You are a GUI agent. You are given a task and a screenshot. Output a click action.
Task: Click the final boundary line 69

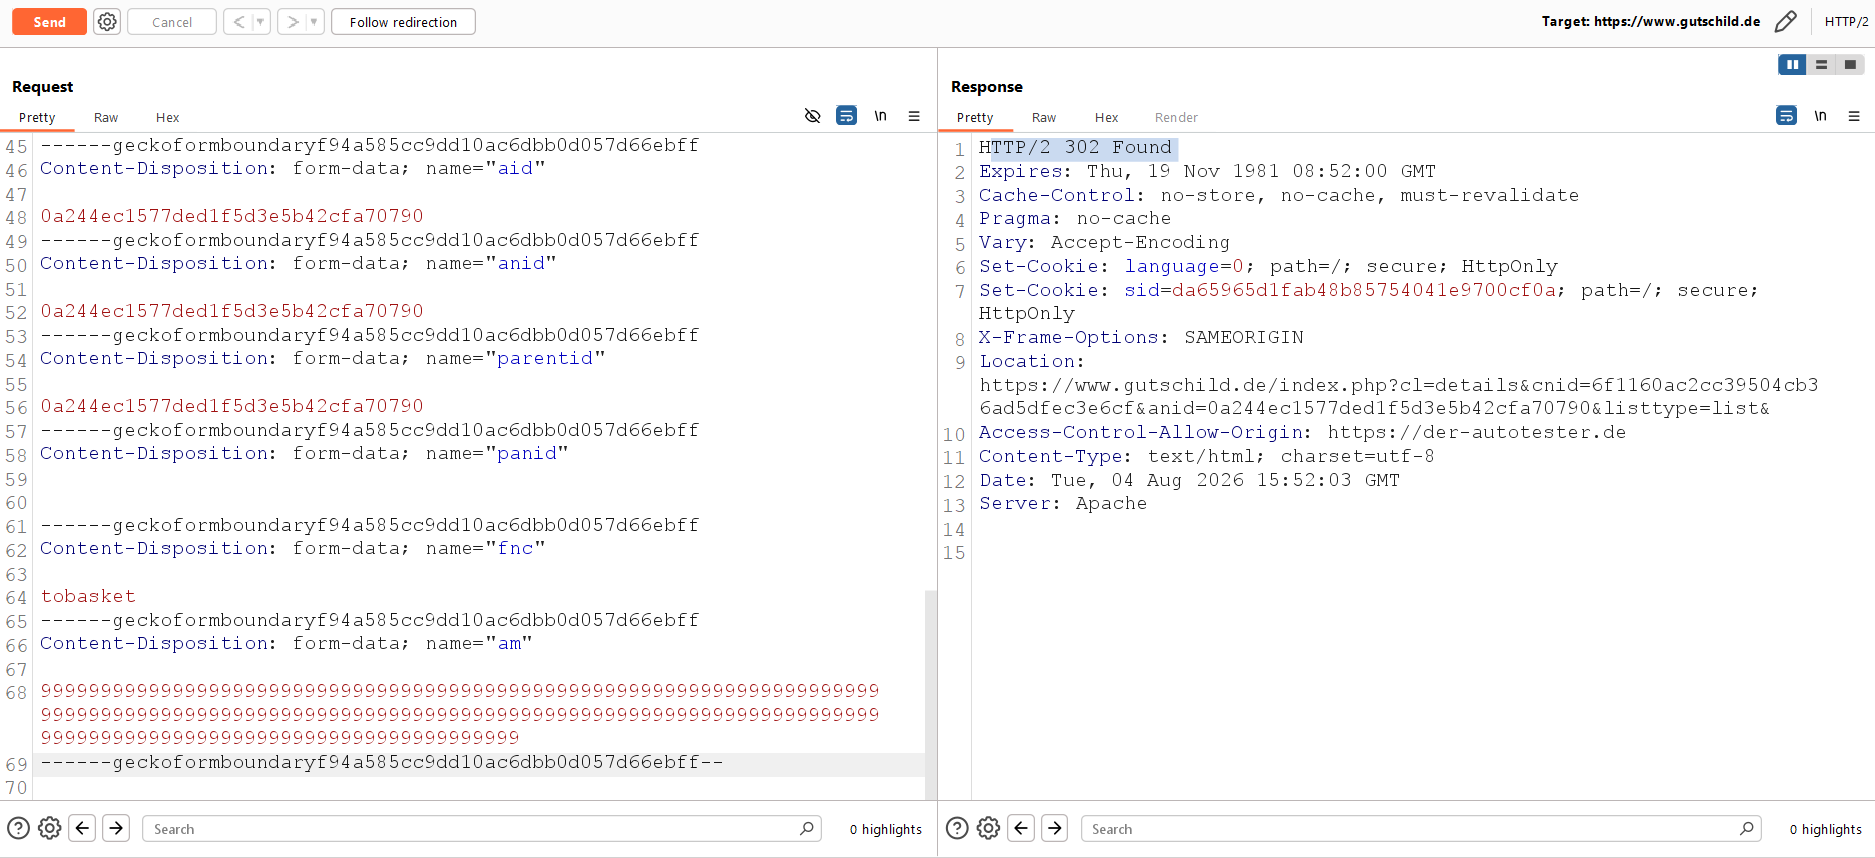(382, 762)
